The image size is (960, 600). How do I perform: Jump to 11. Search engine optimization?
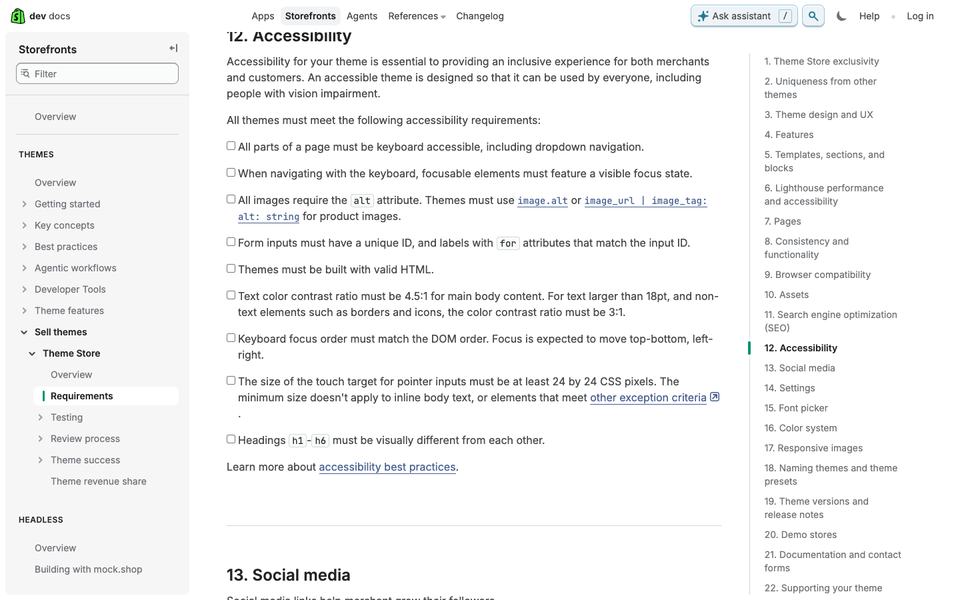(830, 321)
